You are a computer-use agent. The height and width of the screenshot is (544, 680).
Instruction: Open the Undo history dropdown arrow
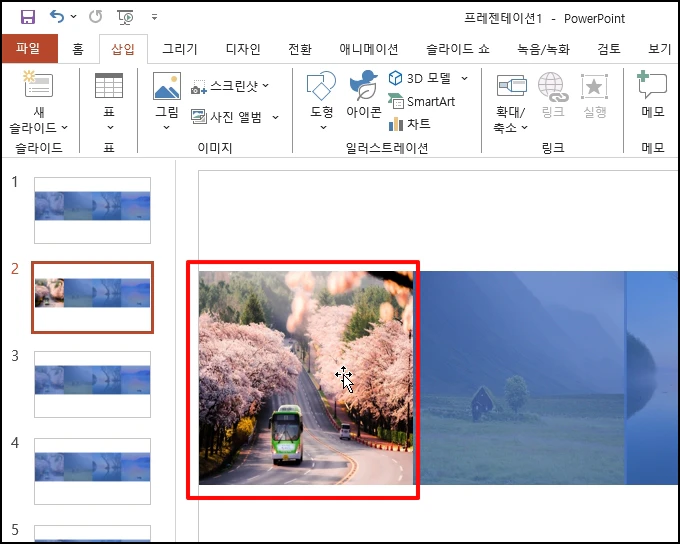(x=73, y=17)
